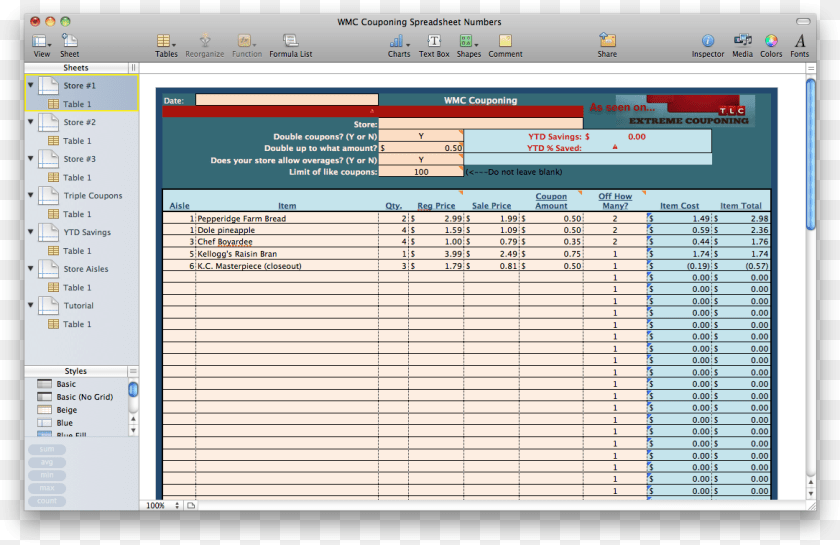Screen dimensions: 840x545
Task: Apply the Basic table style
Action: point(66,384)
